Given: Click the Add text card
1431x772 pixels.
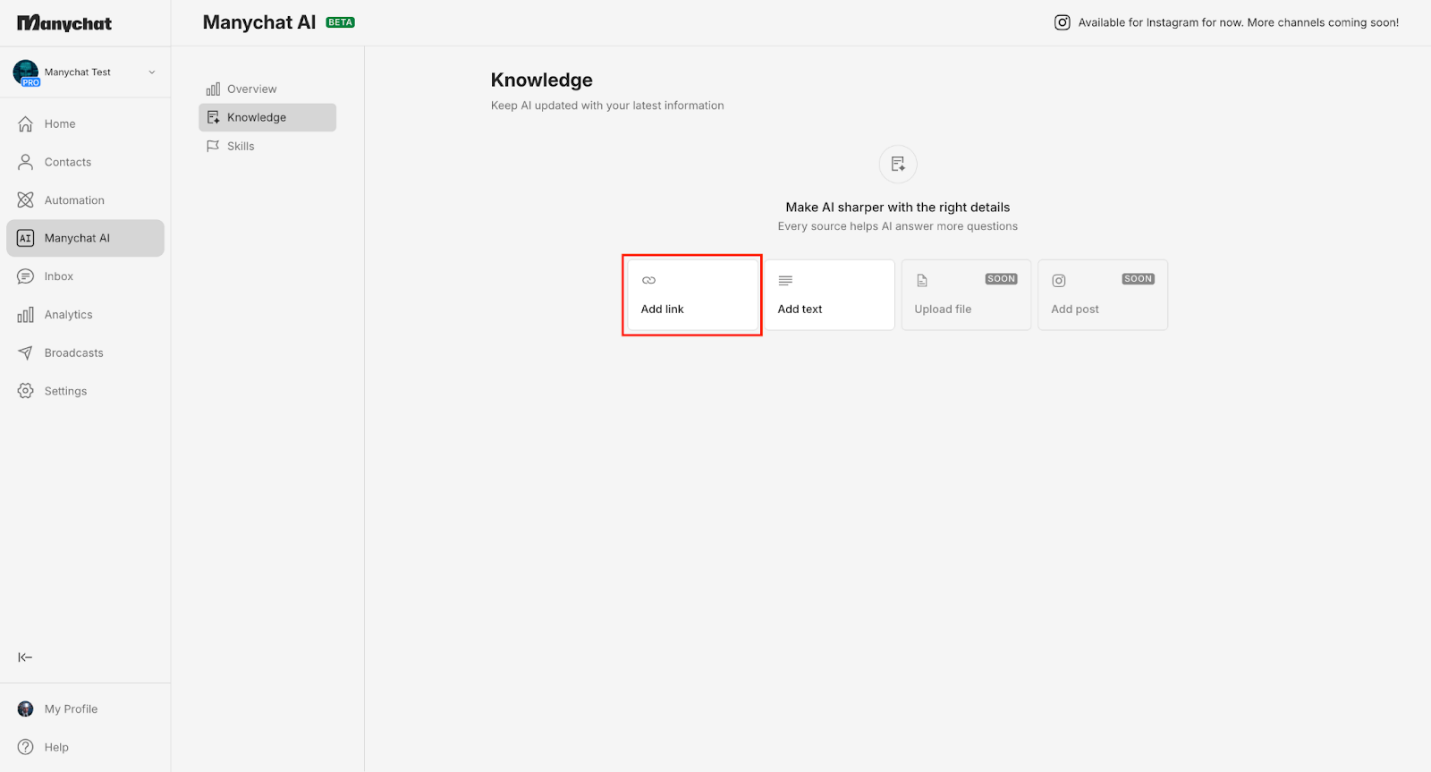Looking at the screenshot, I should (829, 295).
